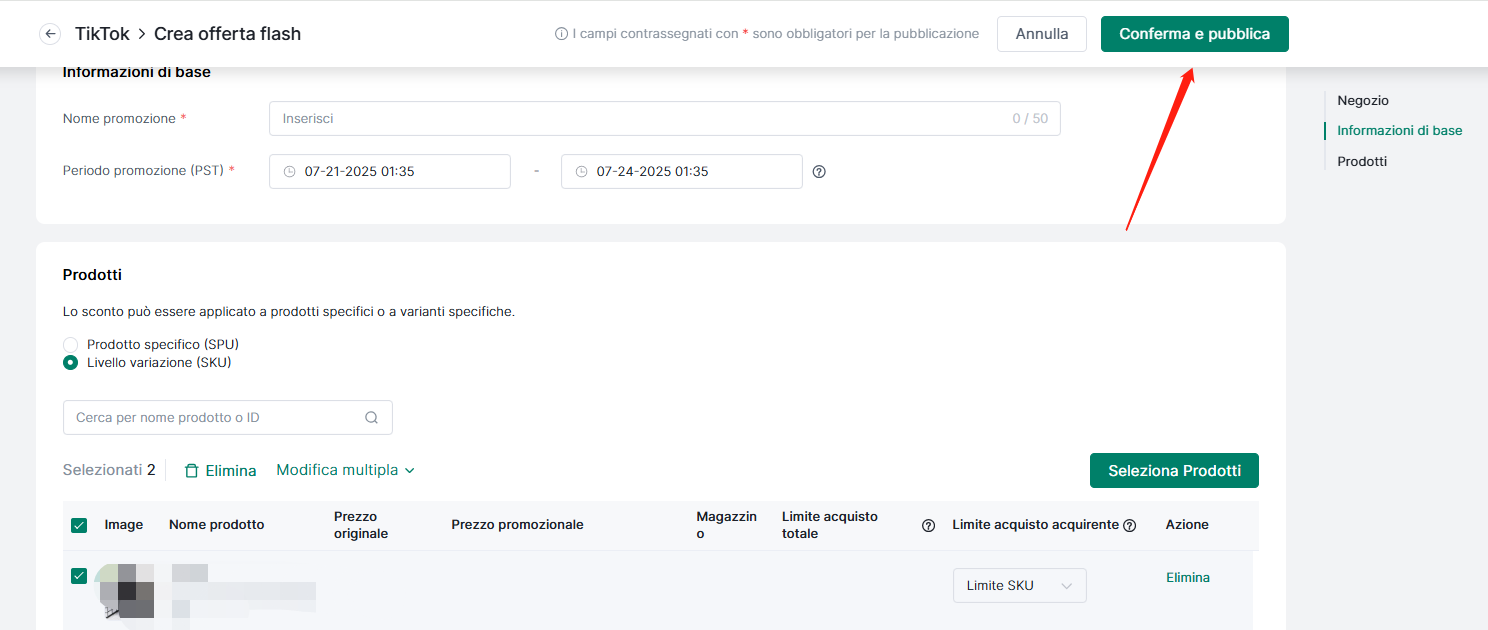Click the Magazzino column header
The height and width of the screenshot is (630, 1488).
[727, 526]
